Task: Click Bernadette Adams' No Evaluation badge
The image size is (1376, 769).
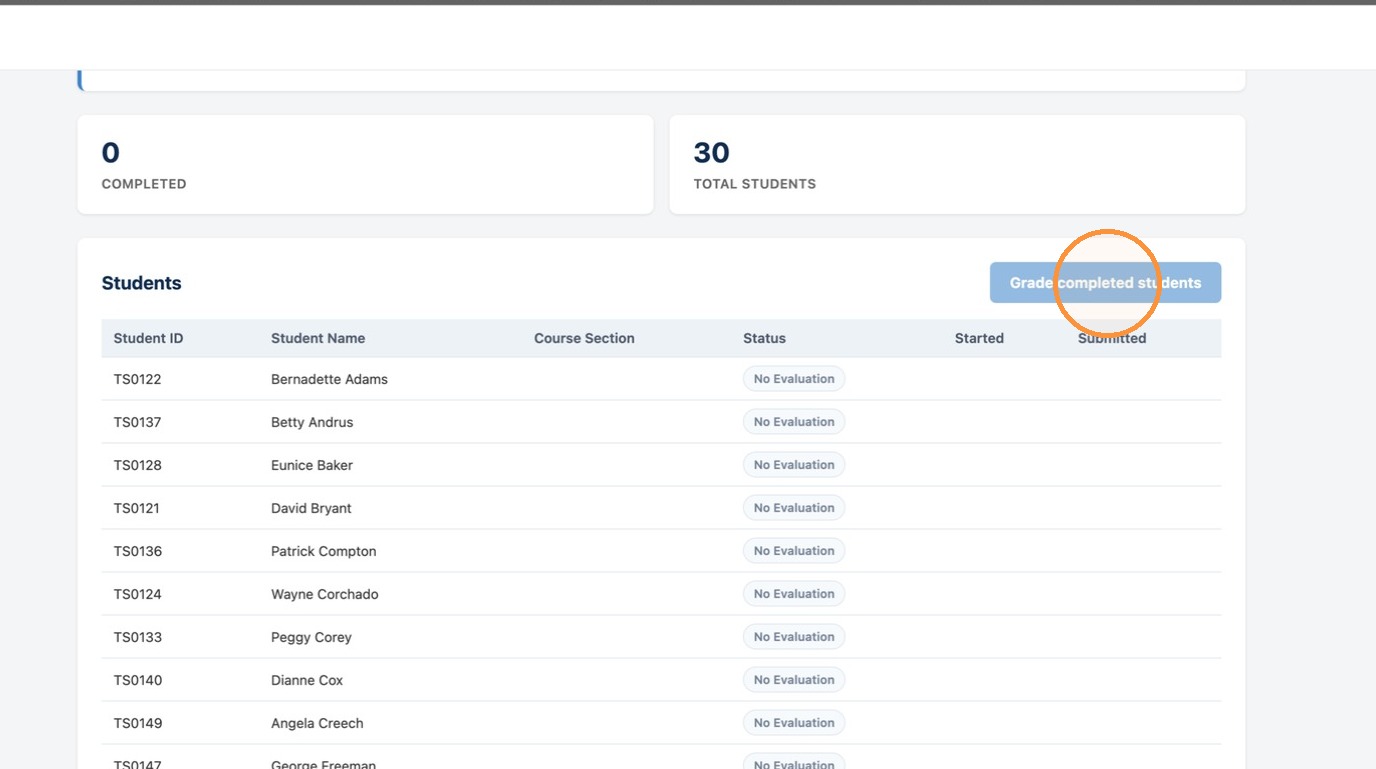Action: 794,379
